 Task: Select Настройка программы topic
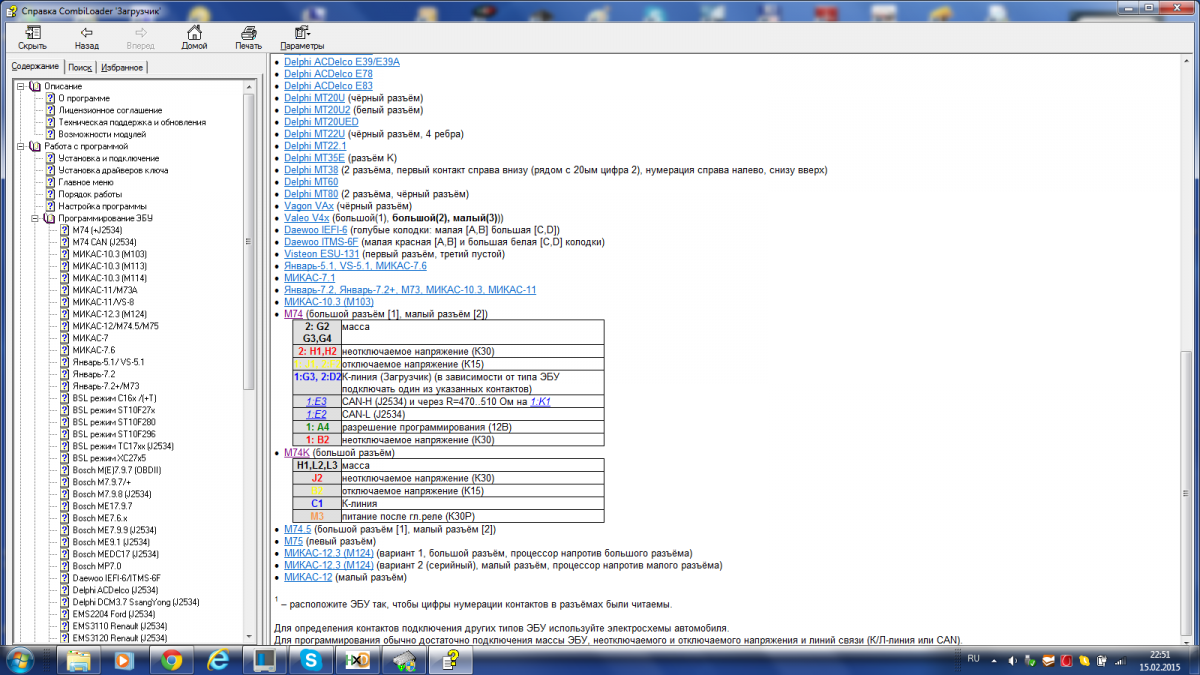click(102, 206)
